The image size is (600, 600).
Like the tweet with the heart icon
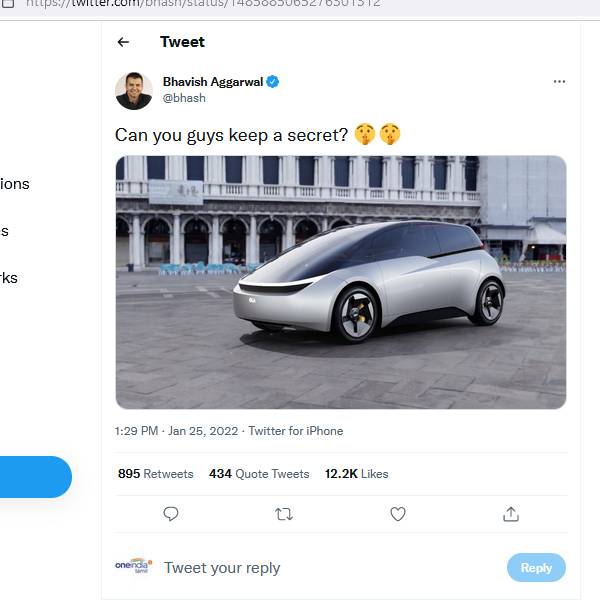pos(398,514)
